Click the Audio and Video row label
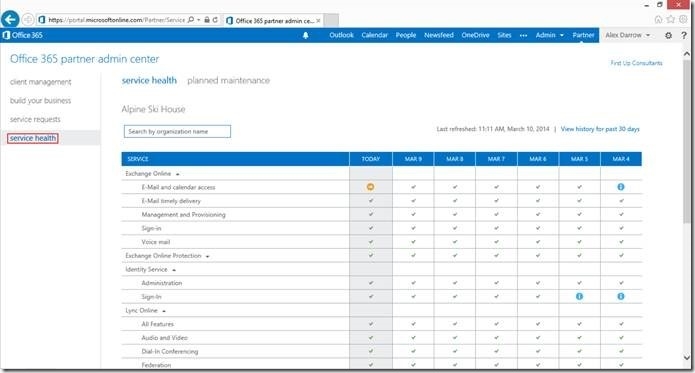695x373 pixels. click(164, 338)
